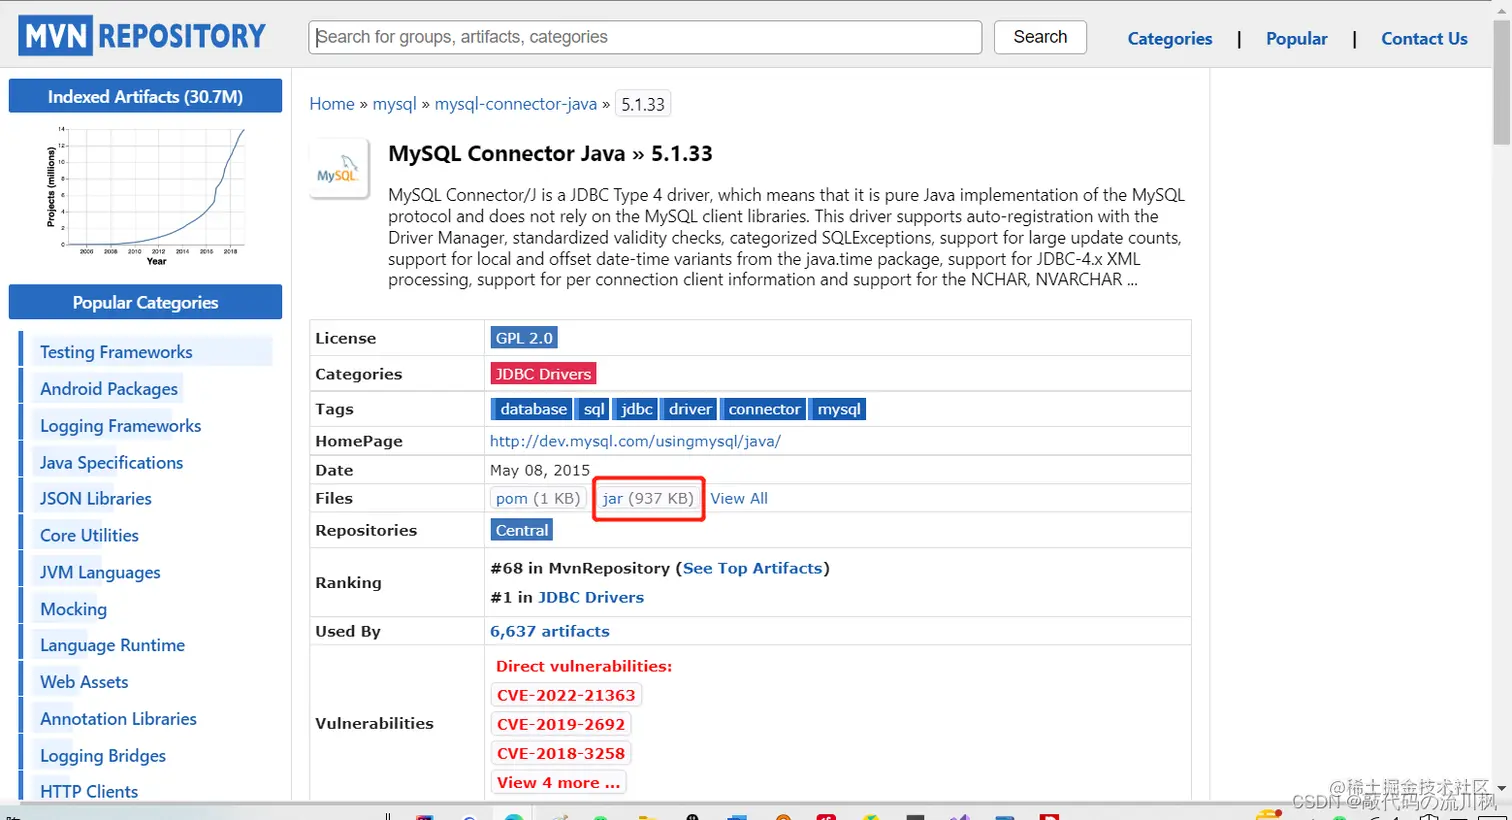Open JSON Libraries category
The height and width of the screenshot is (820, 1512).
pyautogui.click(x=96, y=498)
